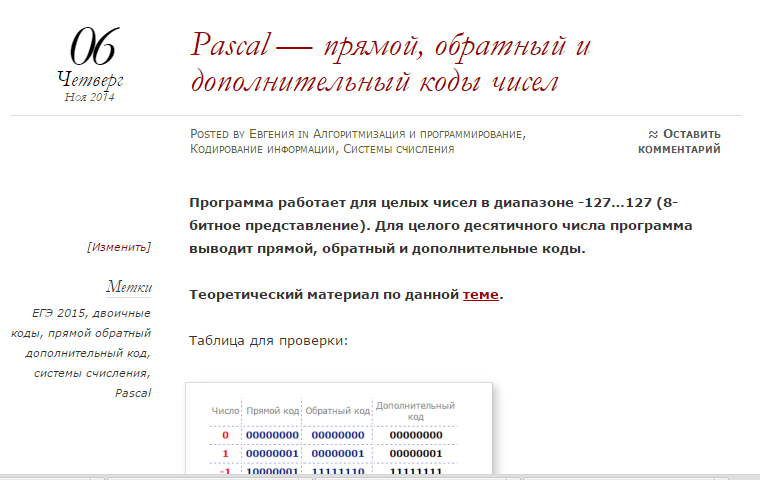This screenshot has height=480, width=760.
Task: Open Системы счисления category under the title
Action: pos(399,149)
